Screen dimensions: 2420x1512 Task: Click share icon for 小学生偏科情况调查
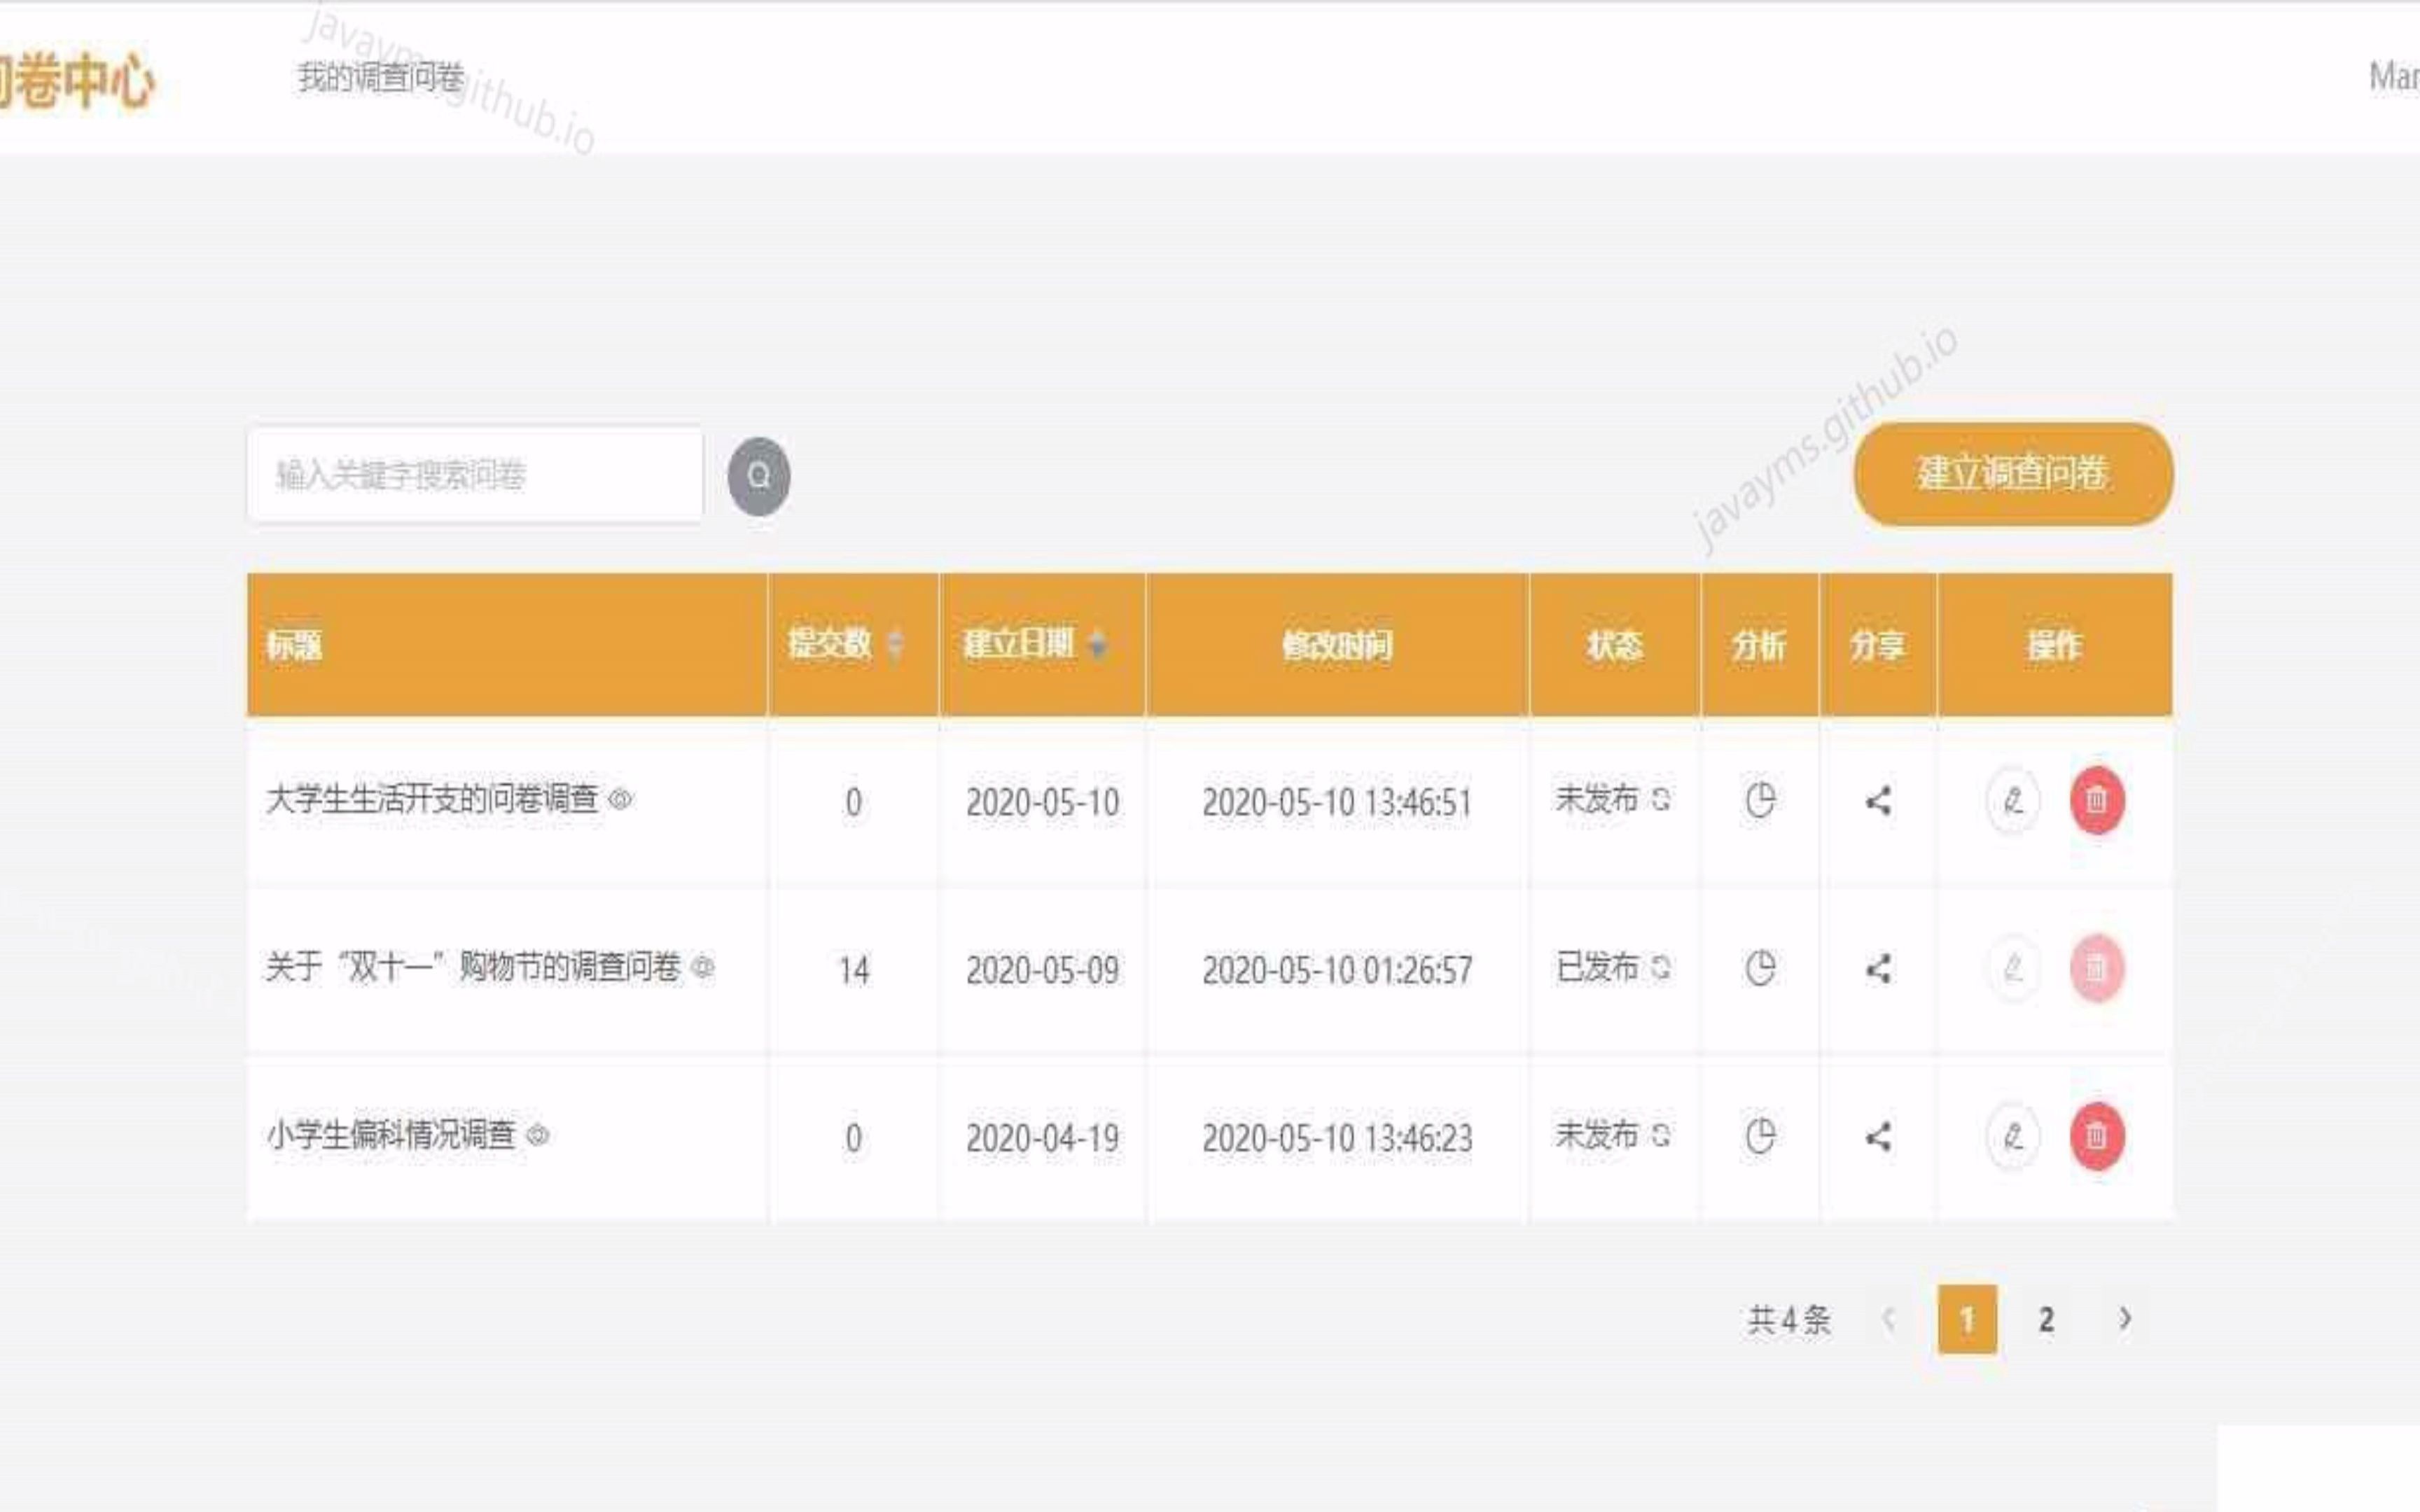[x=1878, y=1136]
